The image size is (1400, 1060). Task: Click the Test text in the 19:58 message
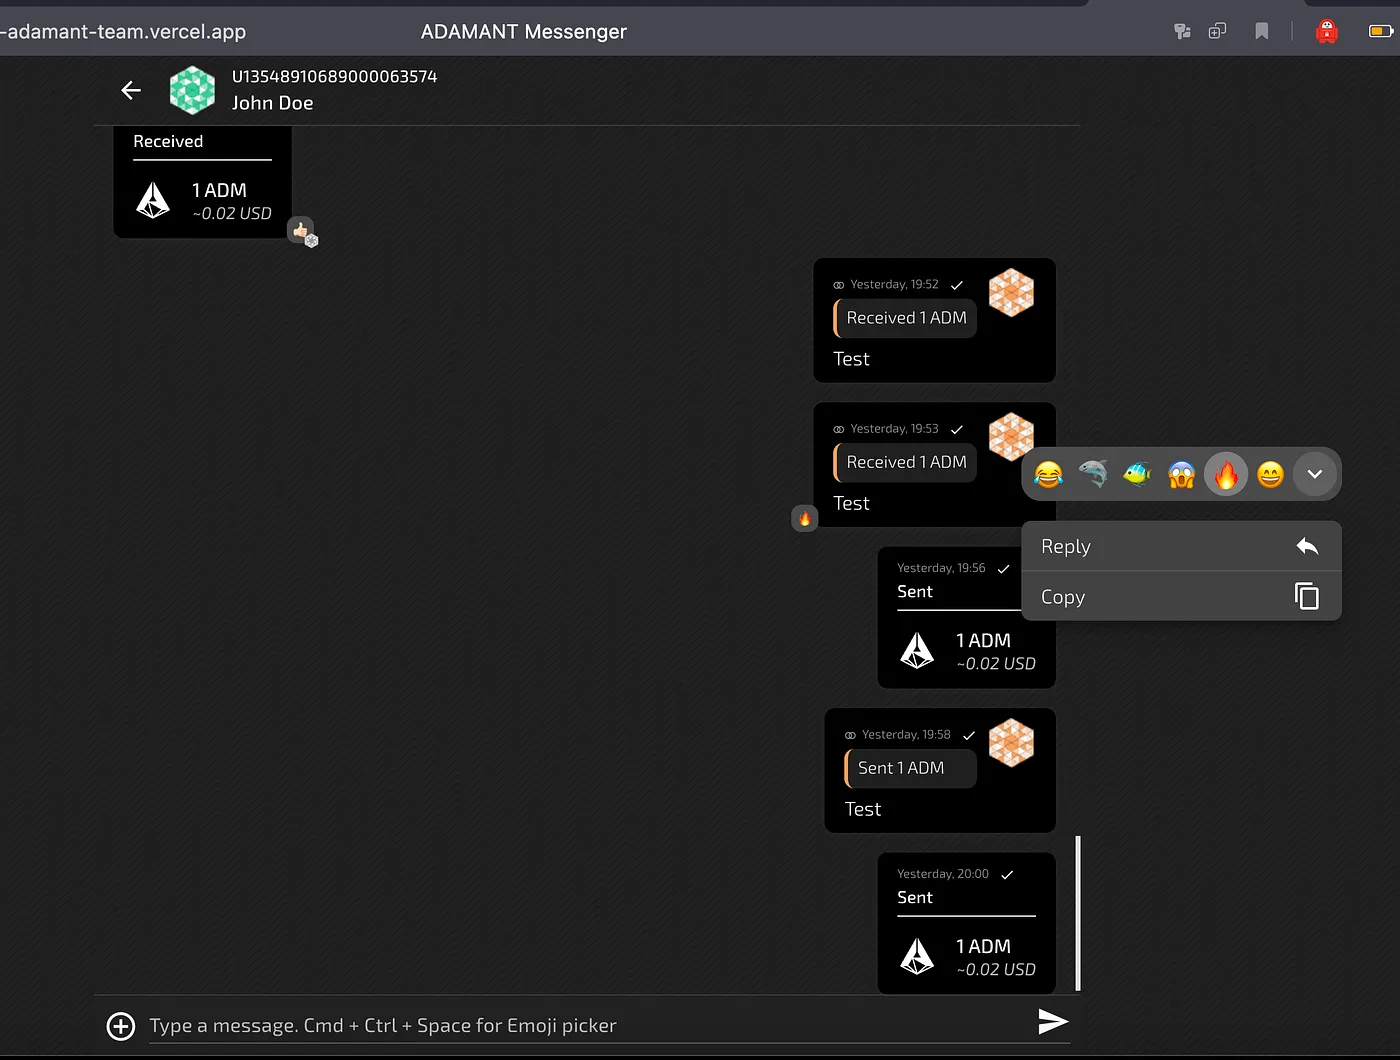(863, 809)
